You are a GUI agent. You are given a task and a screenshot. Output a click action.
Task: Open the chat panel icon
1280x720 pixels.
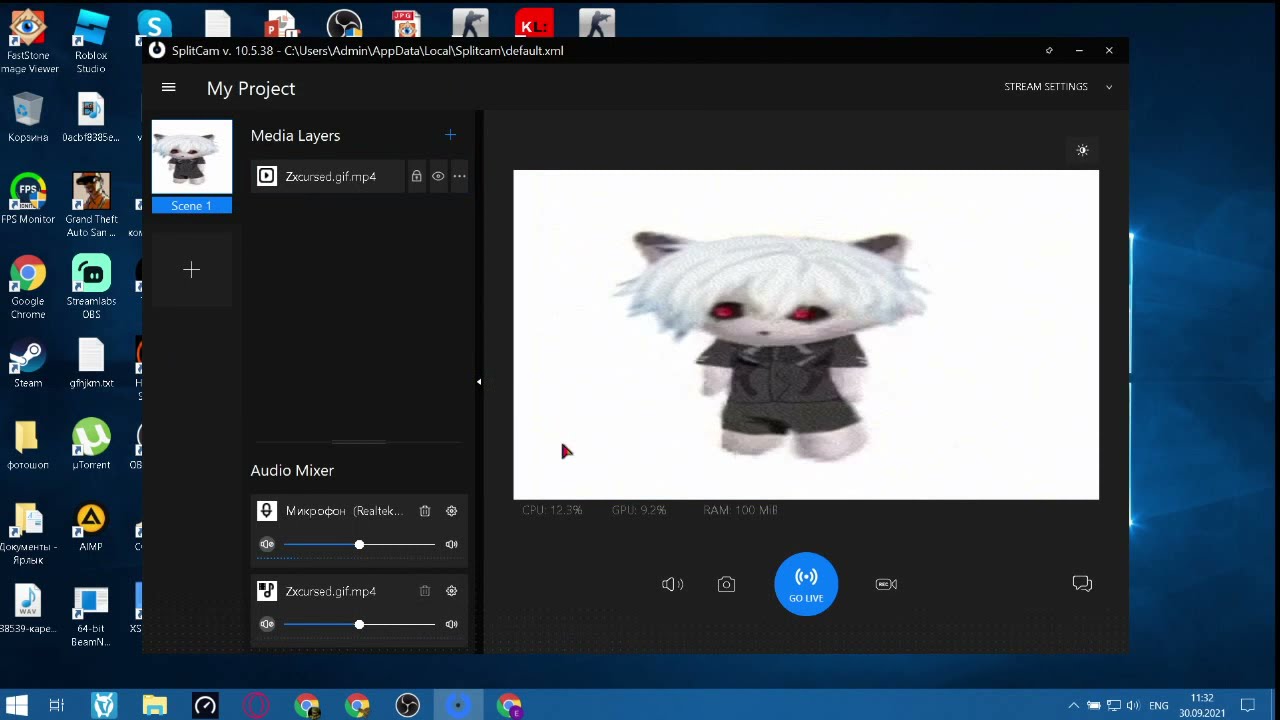click(1082, 584)
